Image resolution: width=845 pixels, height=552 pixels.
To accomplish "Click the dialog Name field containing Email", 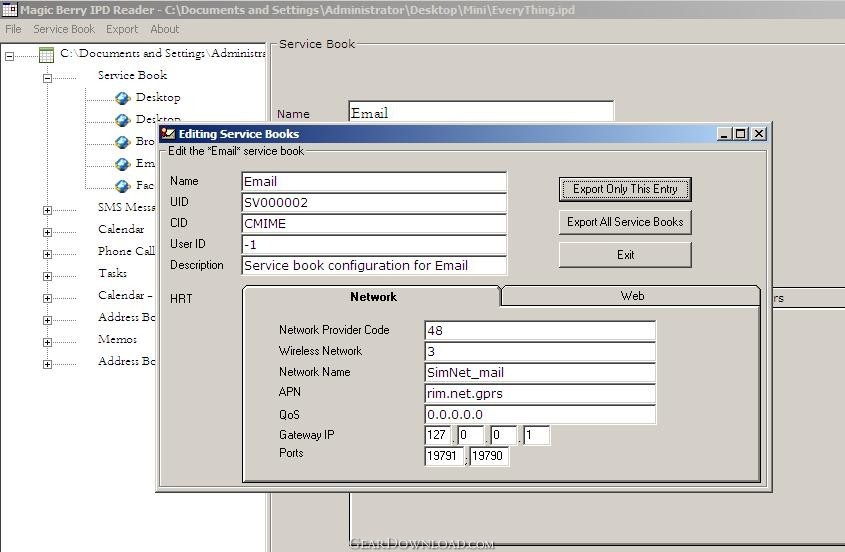I will 374,182.
